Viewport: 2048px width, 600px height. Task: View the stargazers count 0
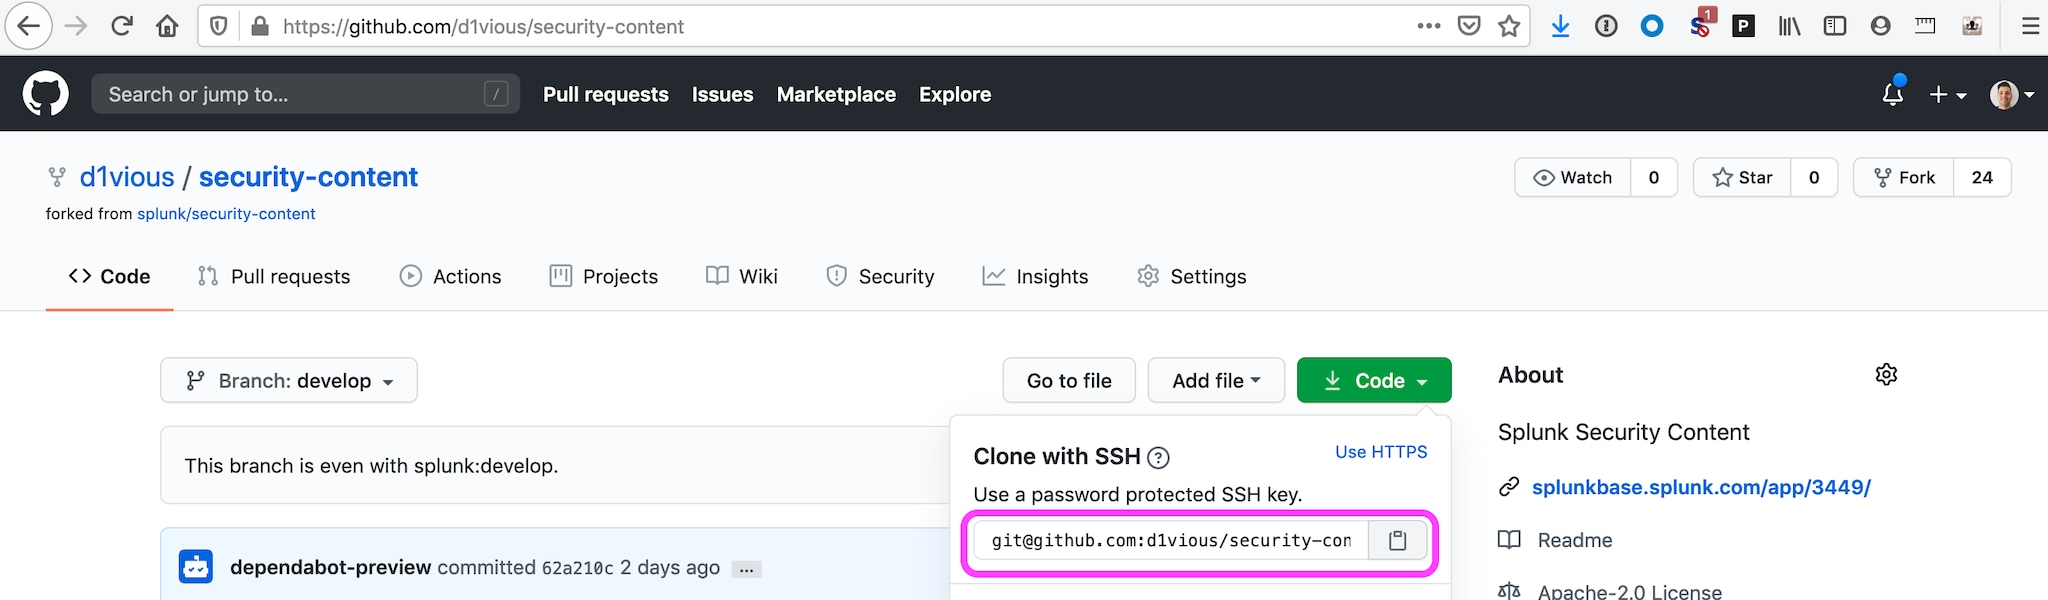[1814, 177]
